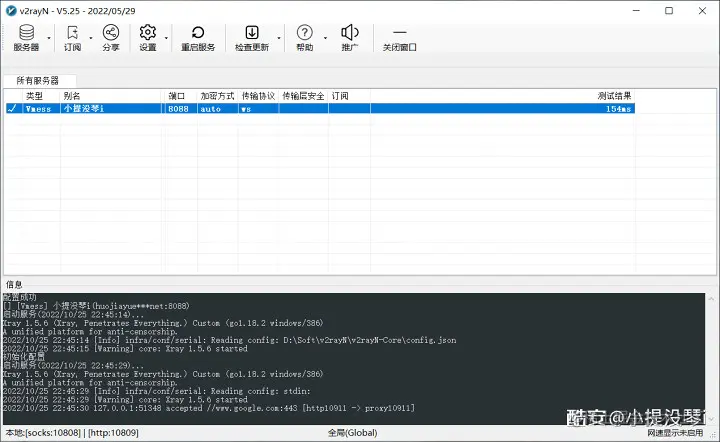The image size is (720, 442).
Task: Sort by the 订阅 column header
Action: click(349, 96)
